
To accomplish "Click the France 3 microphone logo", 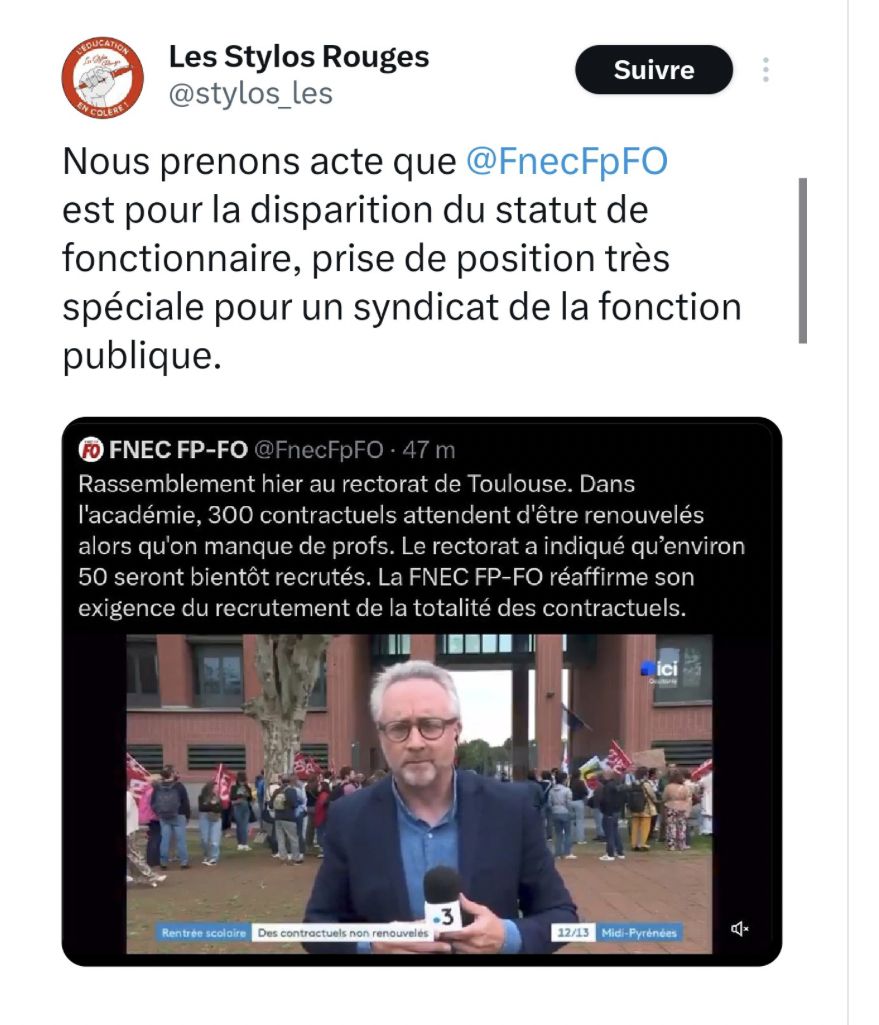I will 444,916.
